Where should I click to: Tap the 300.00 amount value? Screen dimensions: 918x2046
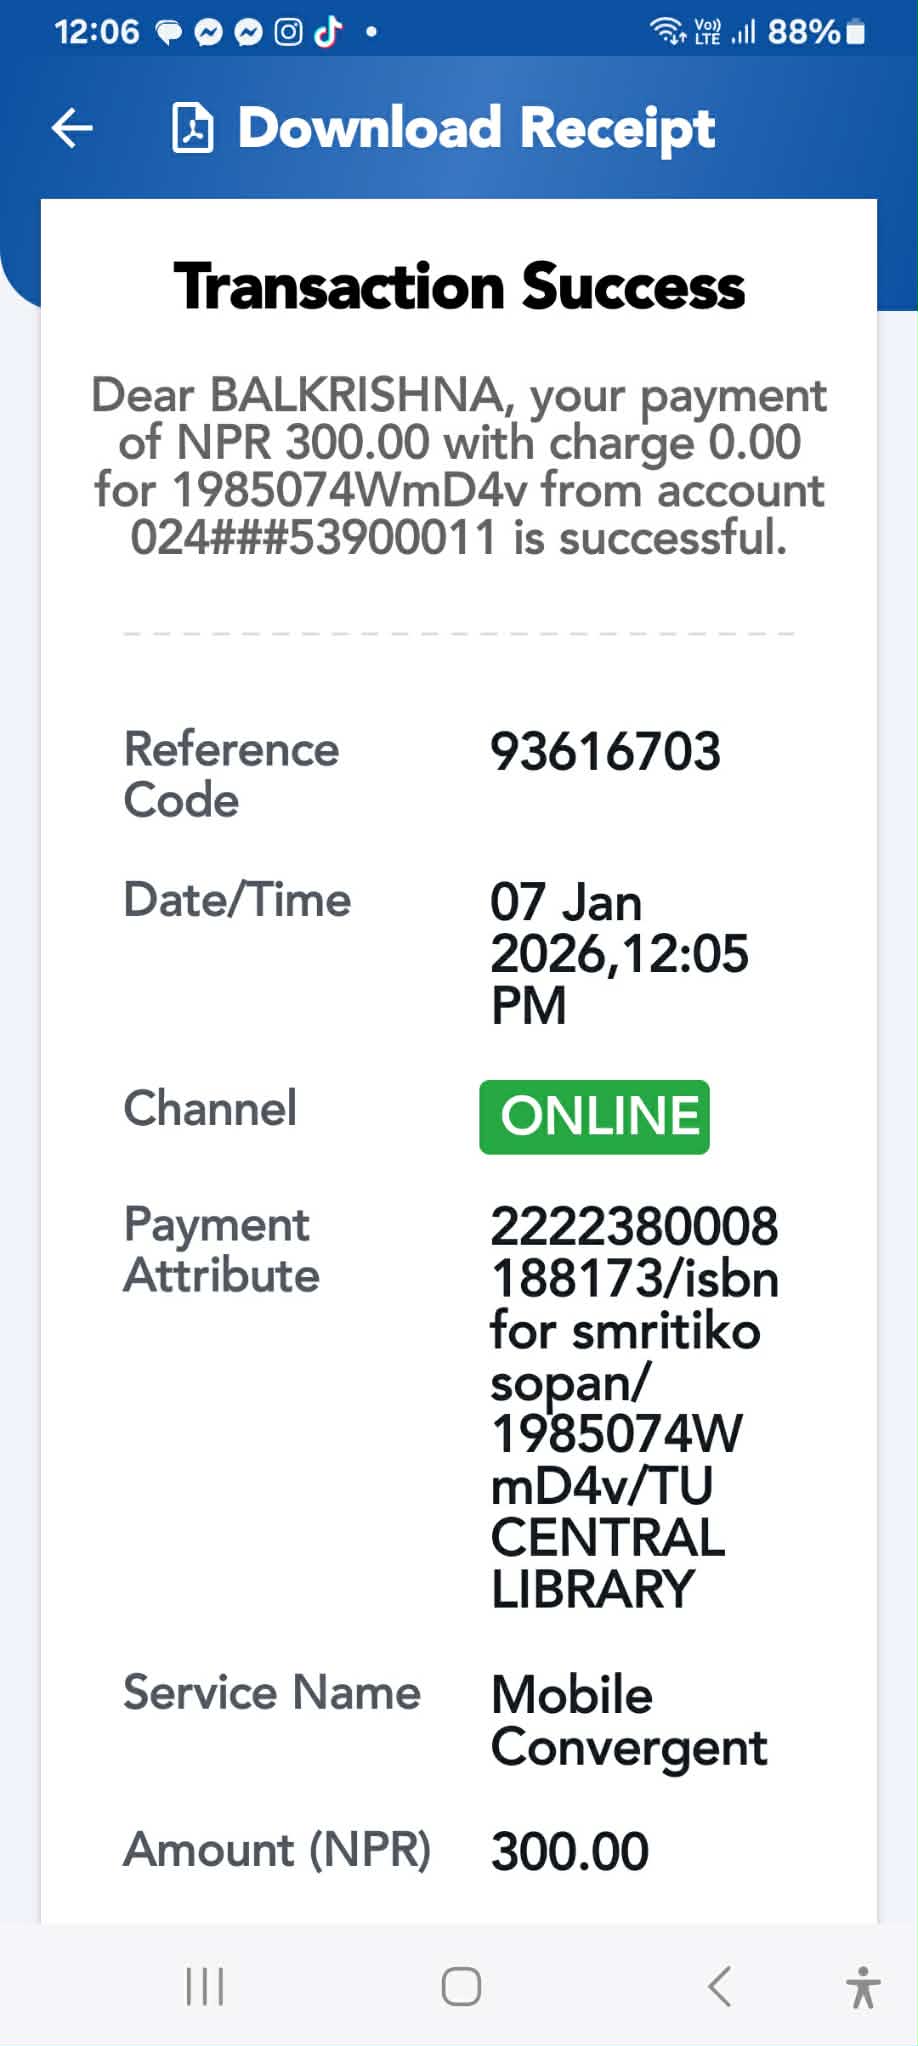tap(569, 1851)
